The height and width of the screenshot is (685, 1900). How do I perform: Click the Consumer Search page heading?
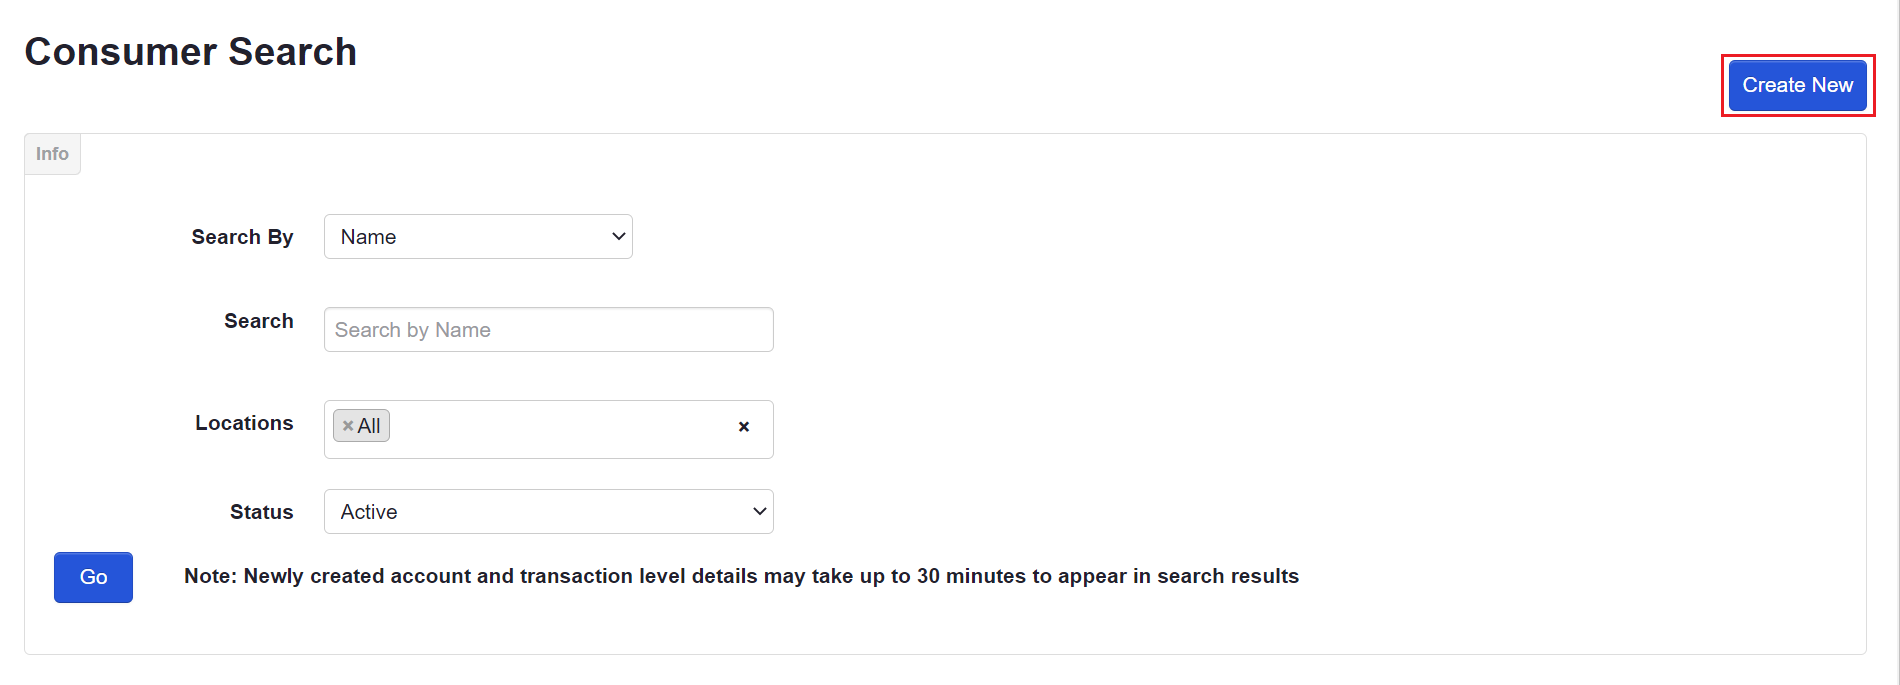(190, 52)
